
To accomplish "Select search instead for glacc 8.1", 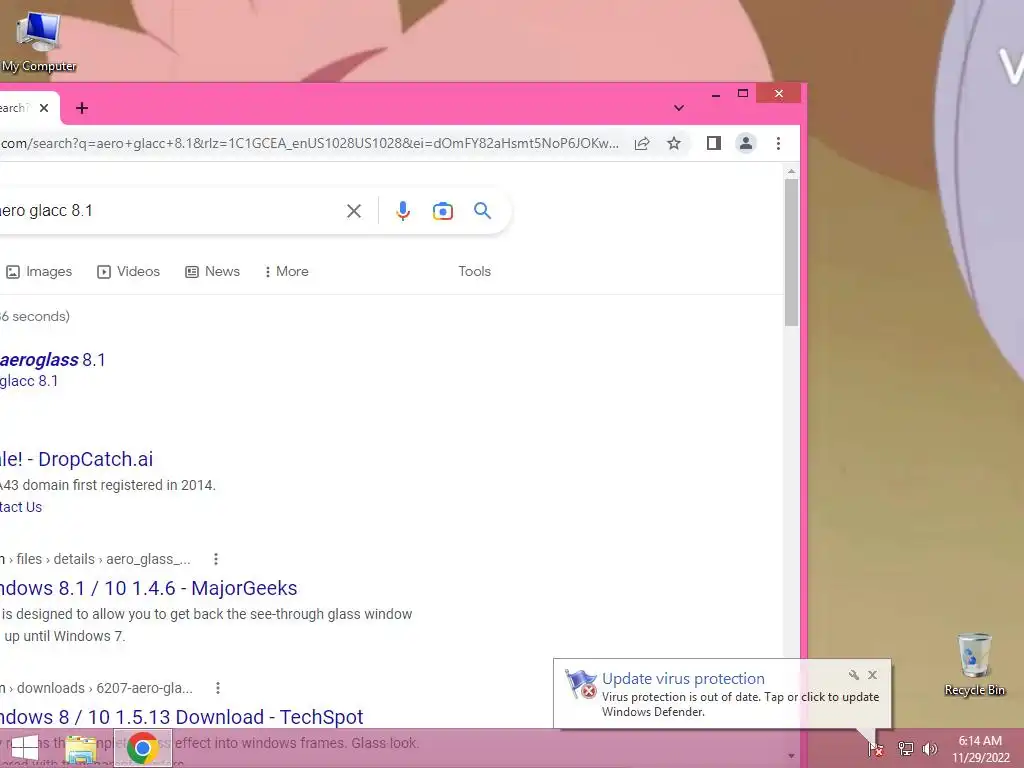I will [29, 381].
